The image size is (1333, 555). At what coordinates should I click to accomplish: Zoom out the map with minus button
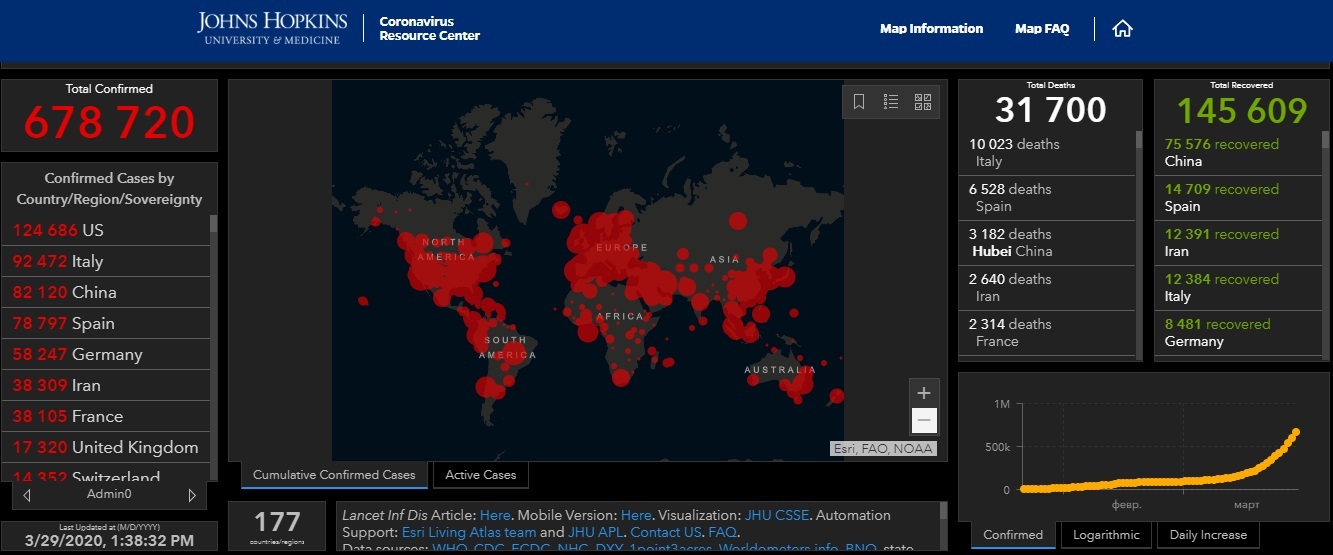[924, 420]
